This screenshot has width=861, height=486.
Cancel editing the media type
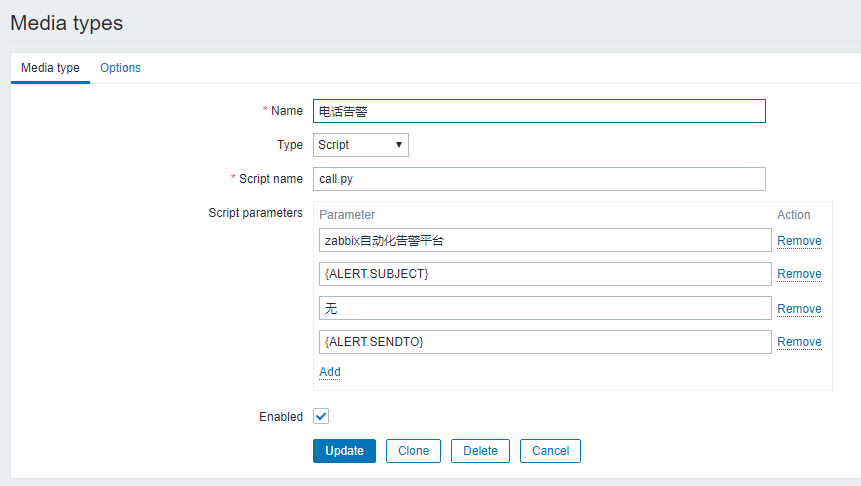pyautogui.click(x=550, y=451)
